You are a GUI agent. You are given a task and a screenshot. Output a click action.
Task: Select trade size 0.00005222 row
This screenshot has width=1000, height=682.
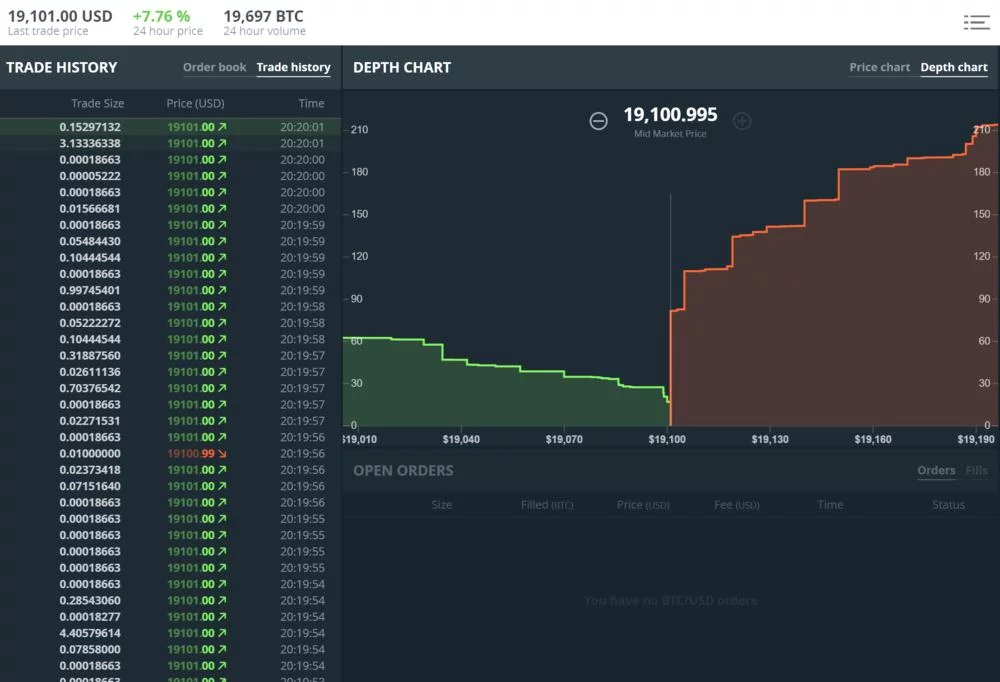click(x=170, y=176)
